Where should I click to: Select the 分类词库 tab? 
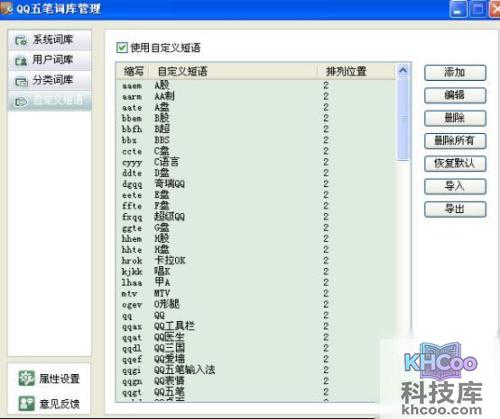(50, 81)
